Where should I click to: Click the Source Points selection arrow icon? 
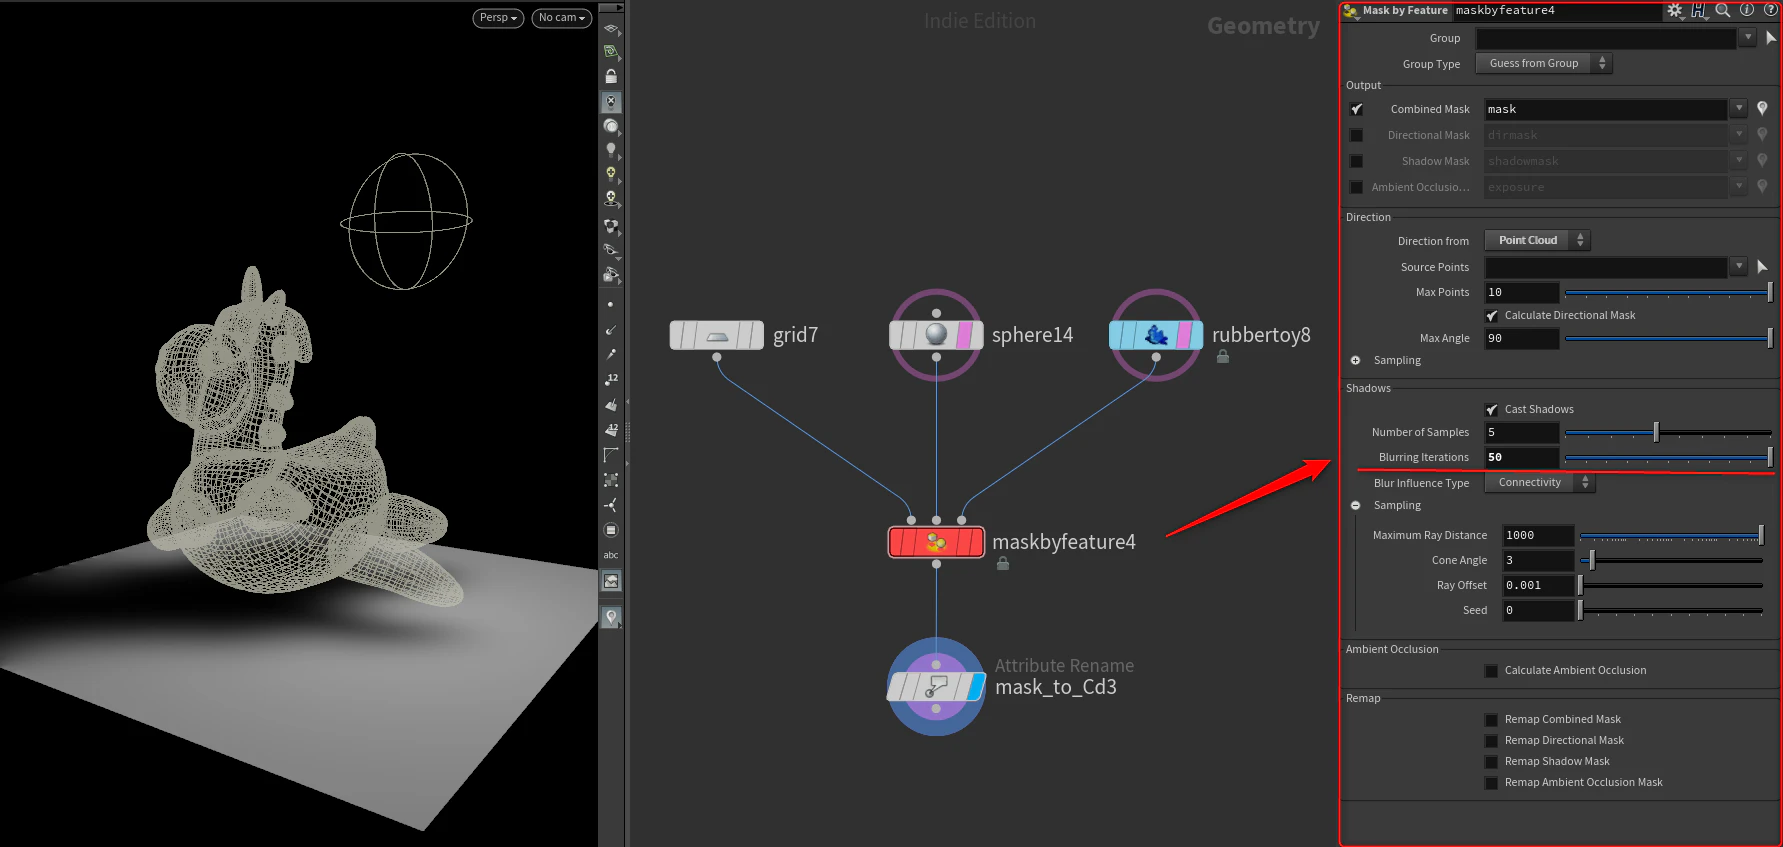pyautogui.click(x=1762, y=267)
